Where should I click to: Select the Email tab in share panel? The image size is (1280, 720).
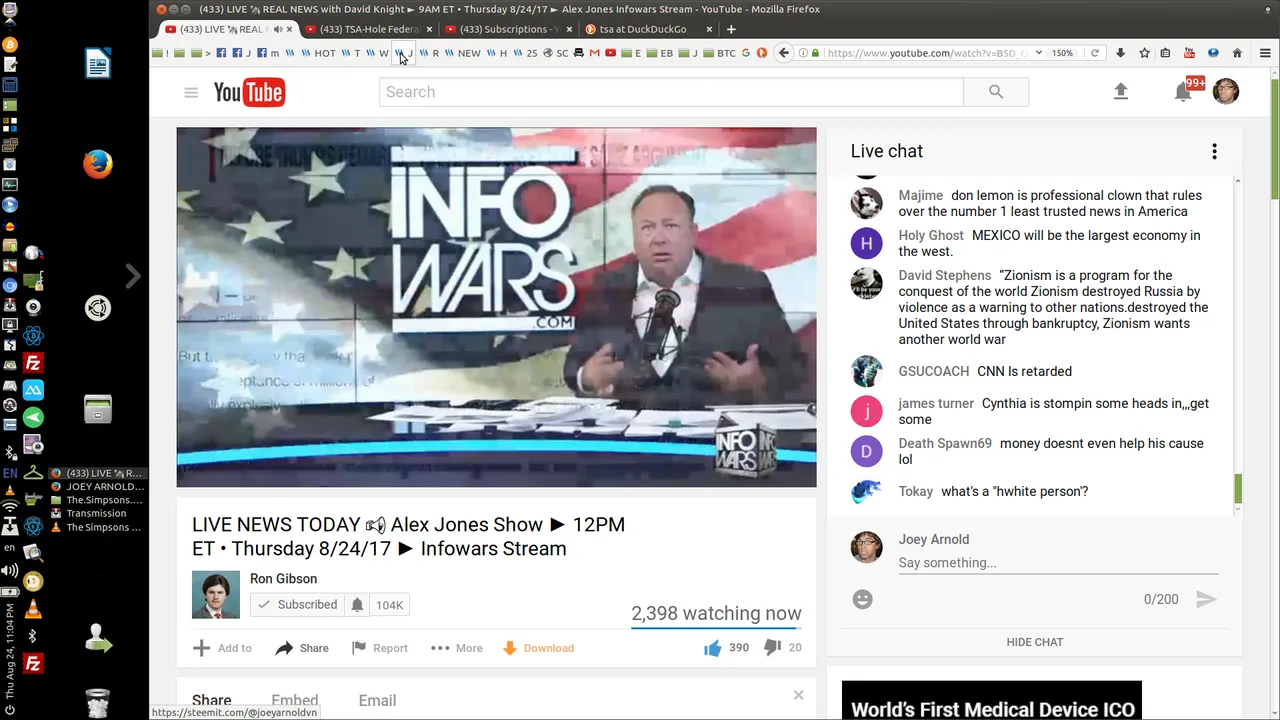point(377,701)
